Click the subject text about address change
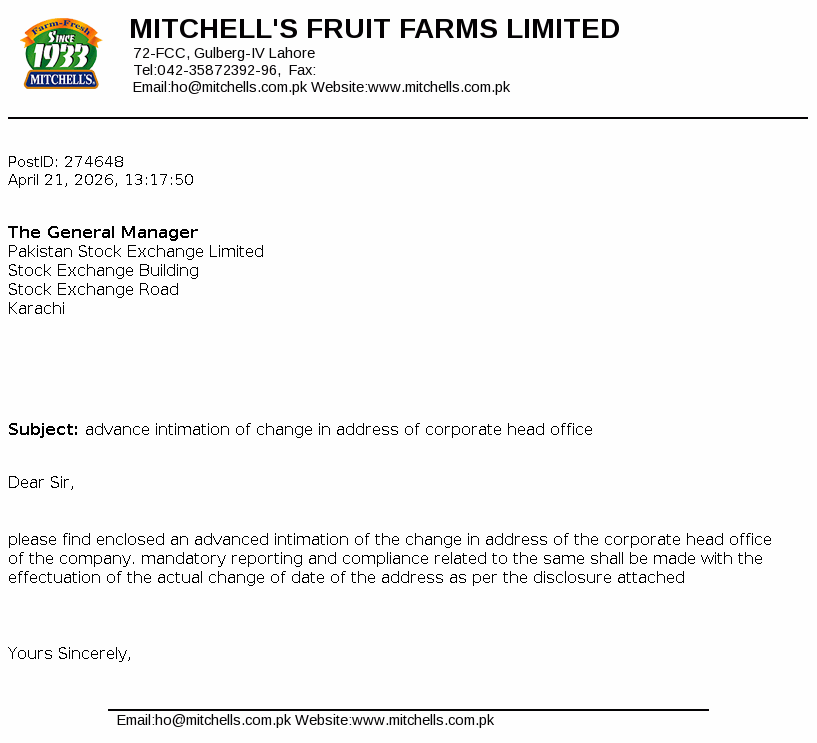Screen dimensions: 817x743 coord(339,429)
